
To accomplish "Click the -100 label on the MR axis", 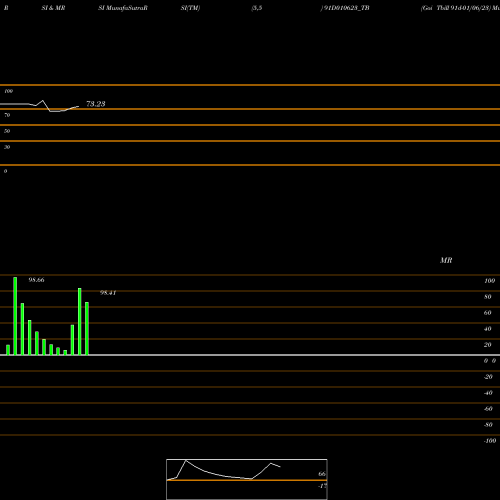I will point(490,441).
